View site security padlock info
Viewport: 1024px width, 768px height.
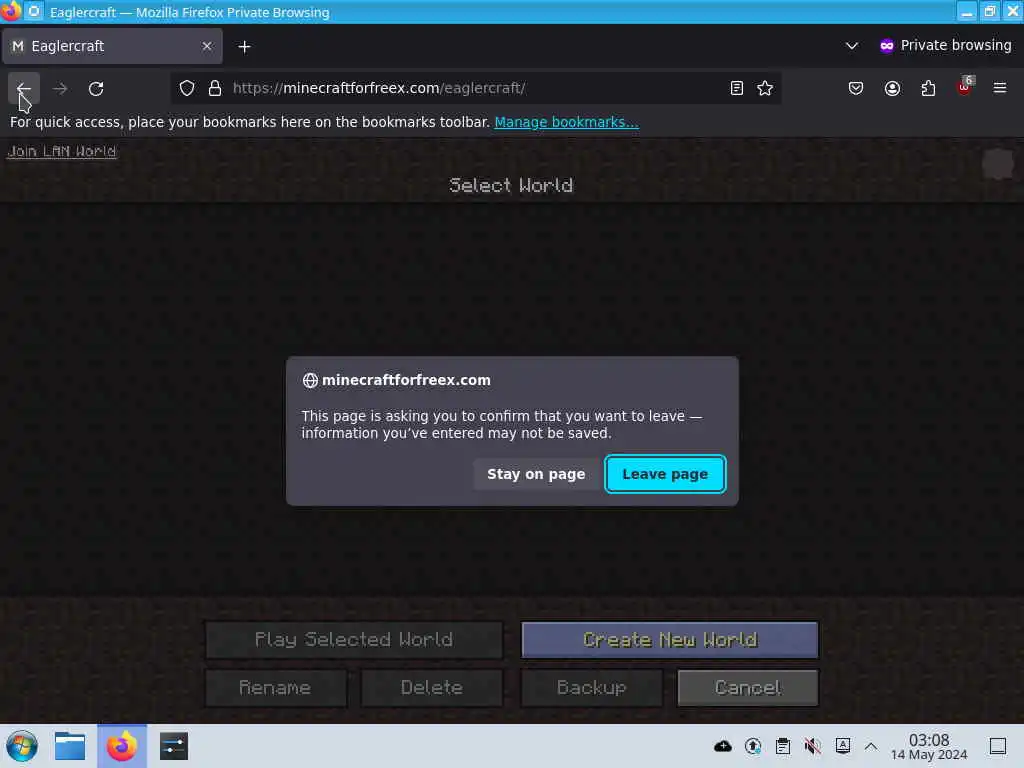pos(215,88)
